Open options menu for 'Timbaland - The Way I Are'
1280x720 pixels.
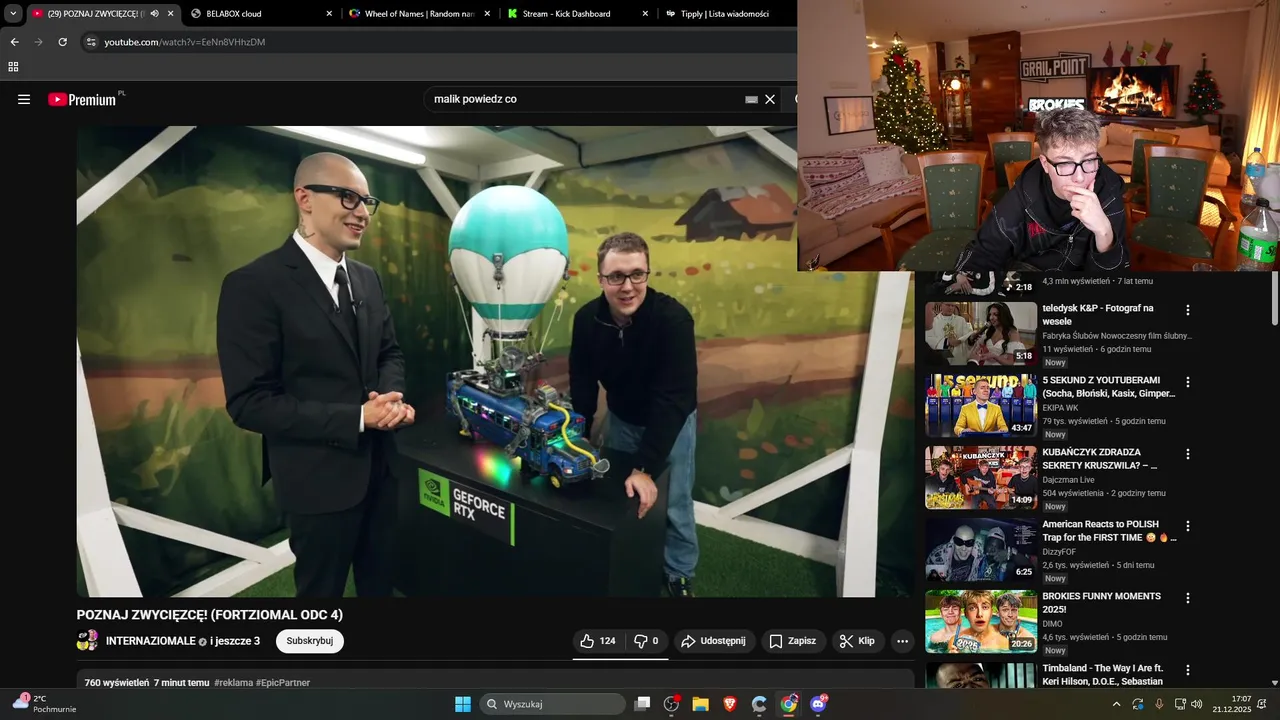(1188, 670)
